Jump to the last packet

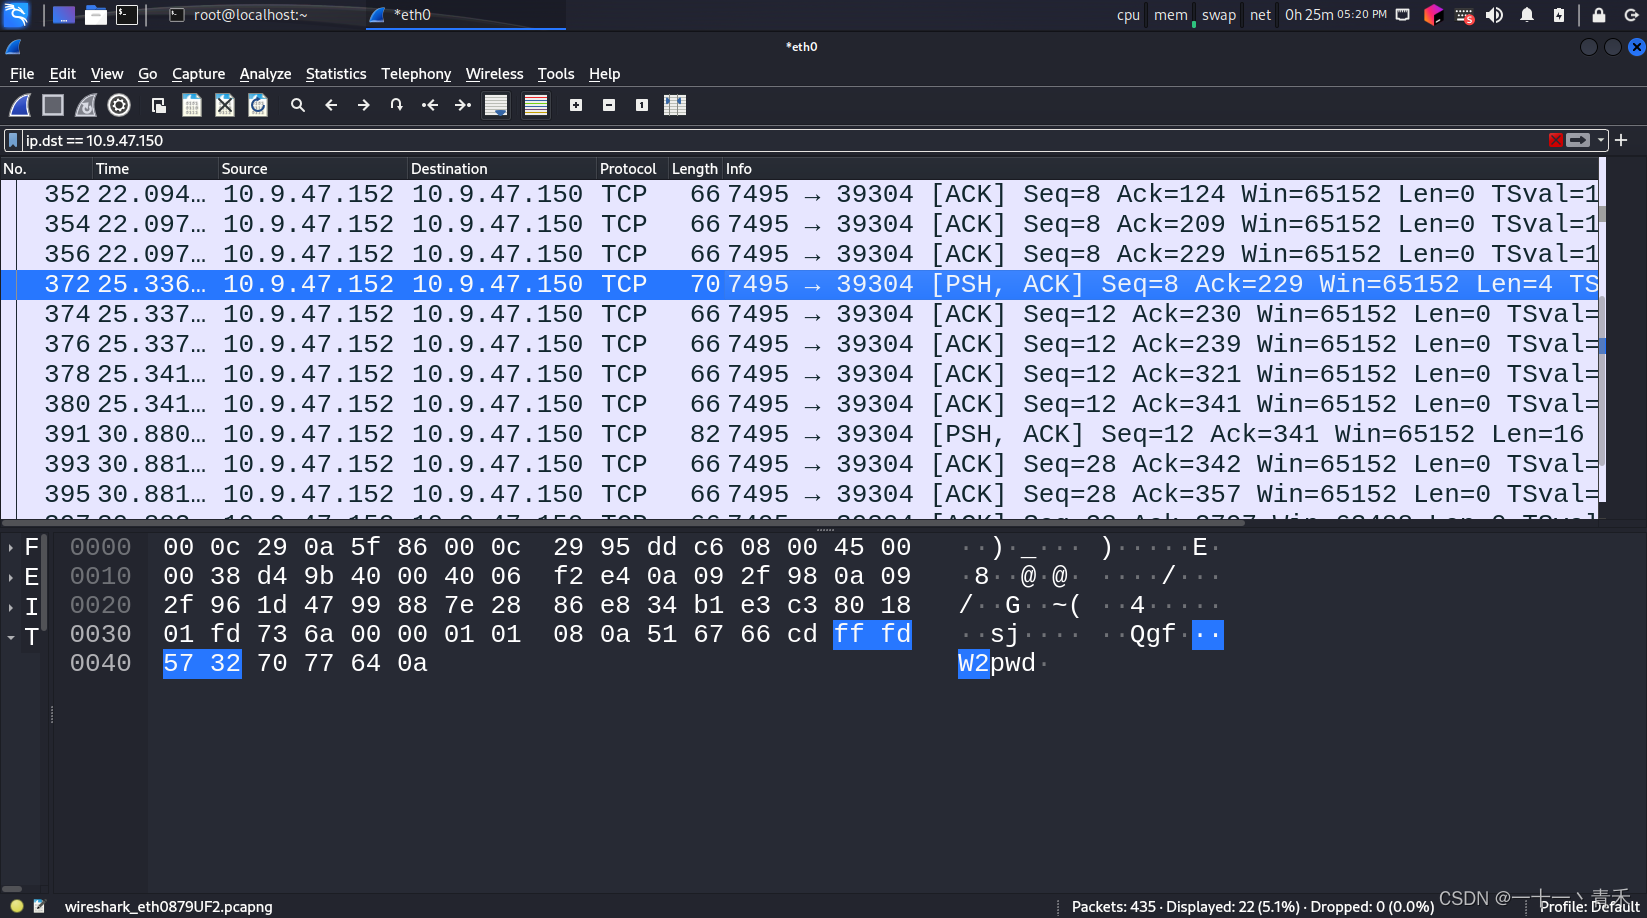click(x=463, y=105)
